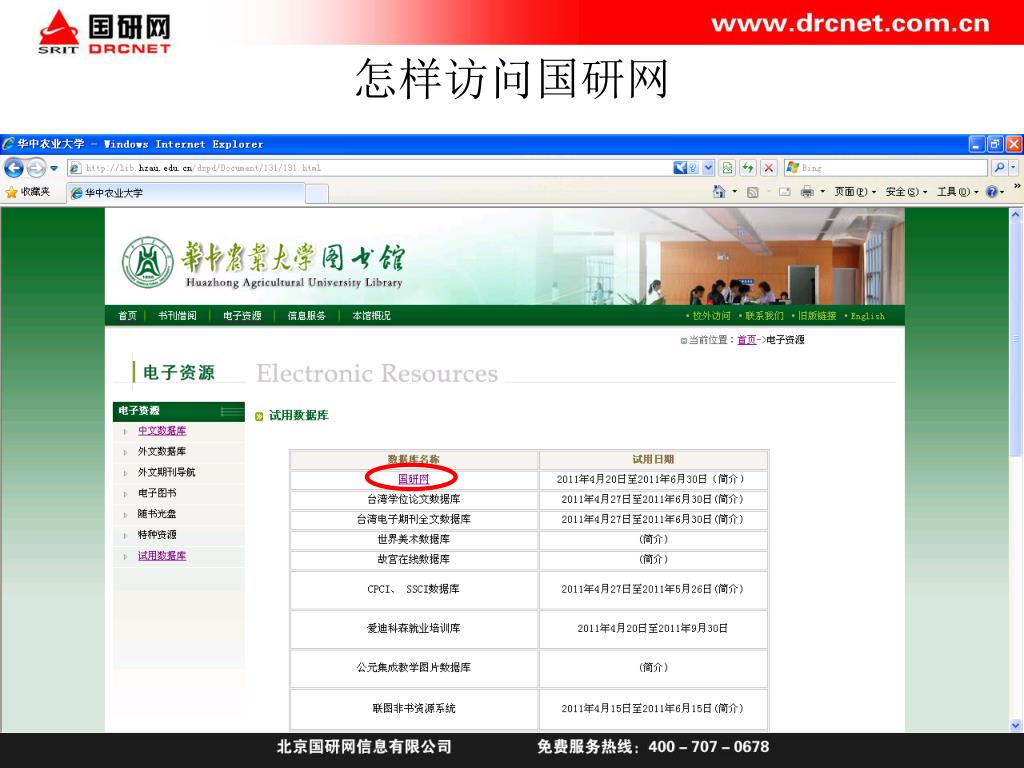
Task: Open the 国研网 database link
Action: tap(413, 479)
